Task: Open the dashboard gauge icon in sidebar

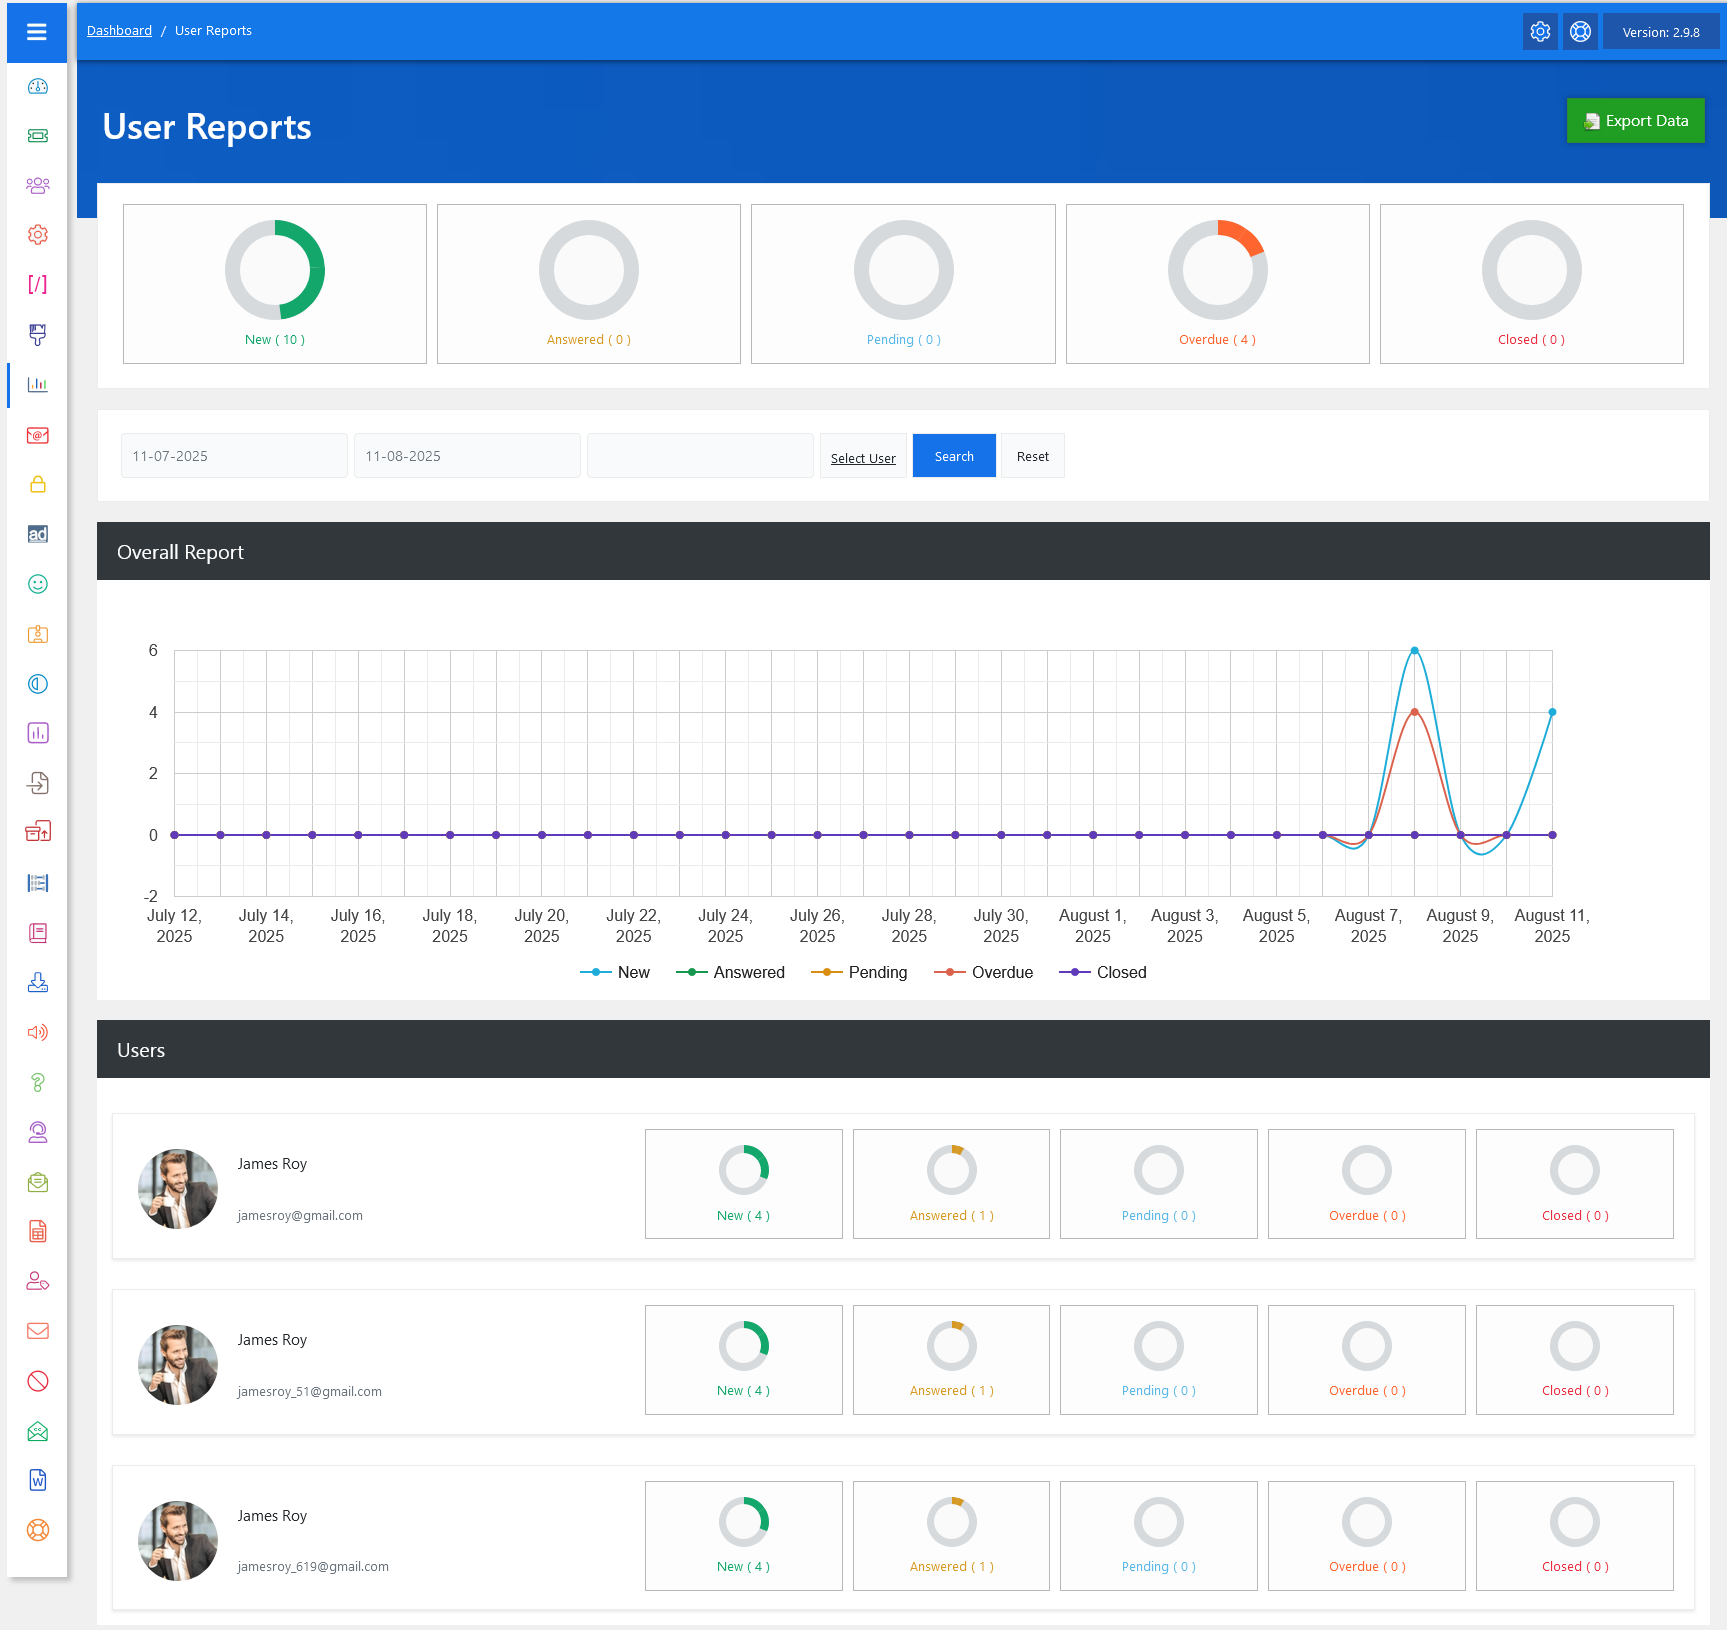Action: pyautogui.click(x=38, y=86)
